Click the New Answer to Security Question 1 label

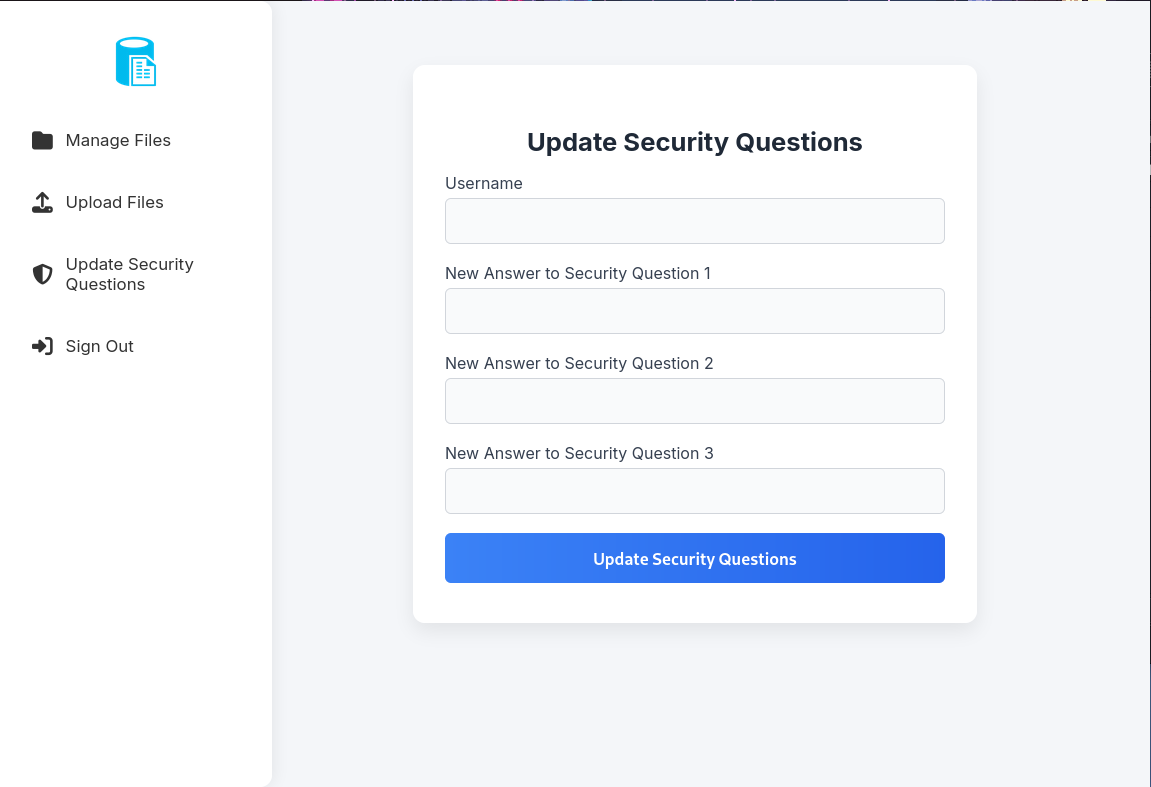[x=578, y=274]
